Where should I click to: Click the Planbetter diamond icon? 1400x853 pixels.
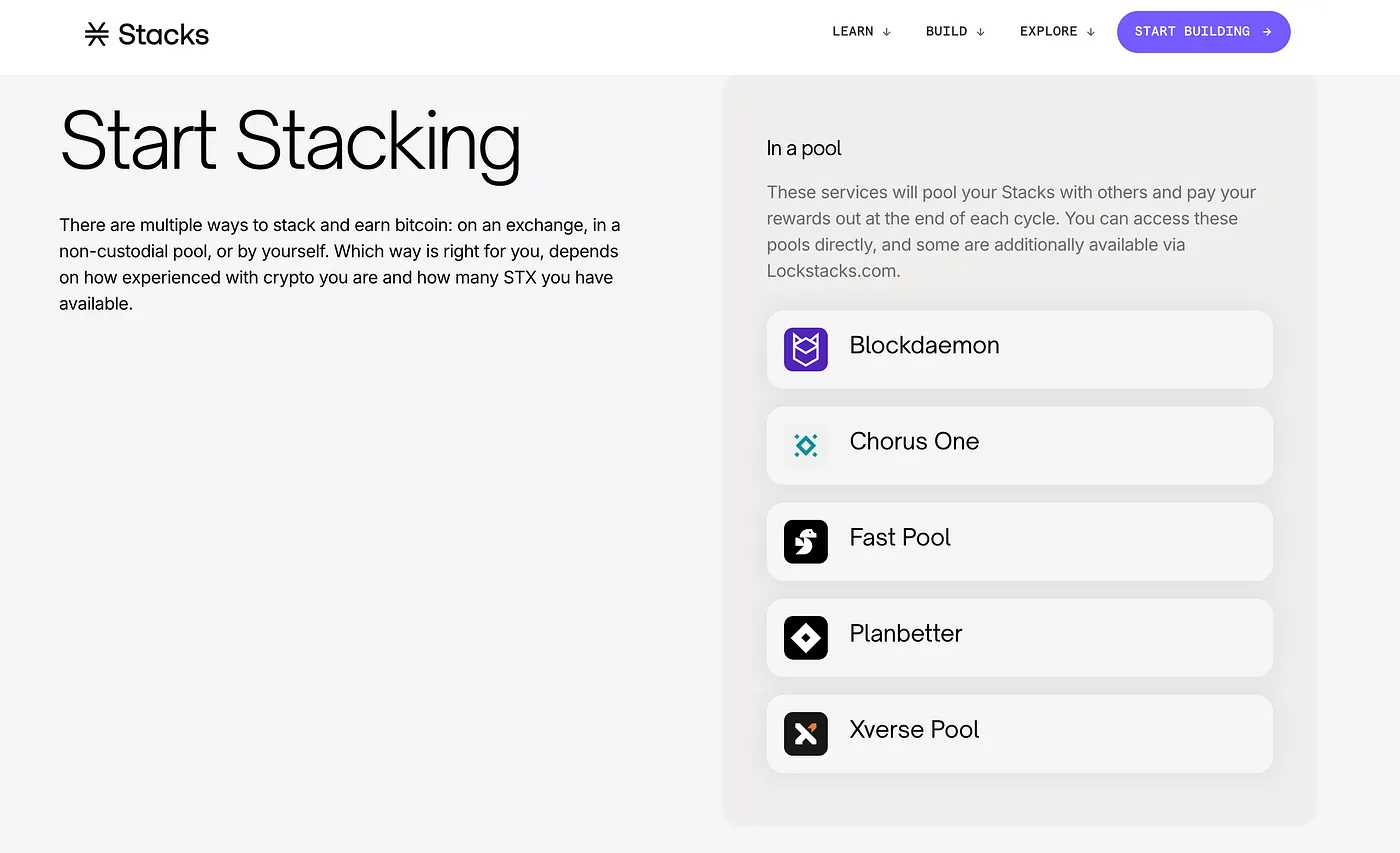point(806,637)
